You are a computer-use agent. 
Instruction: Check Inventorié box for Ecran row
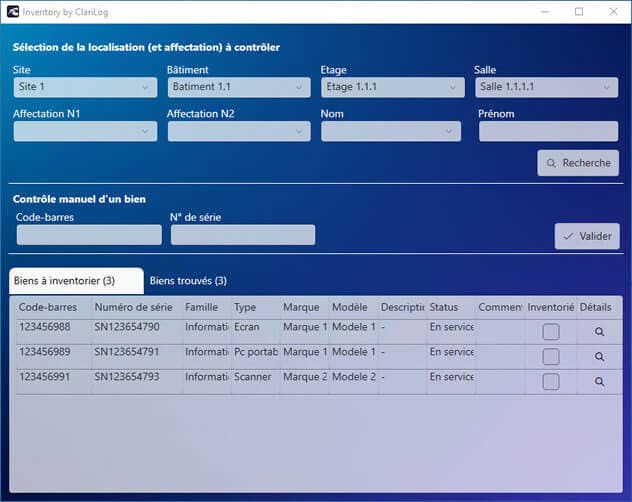coord(550,332)
